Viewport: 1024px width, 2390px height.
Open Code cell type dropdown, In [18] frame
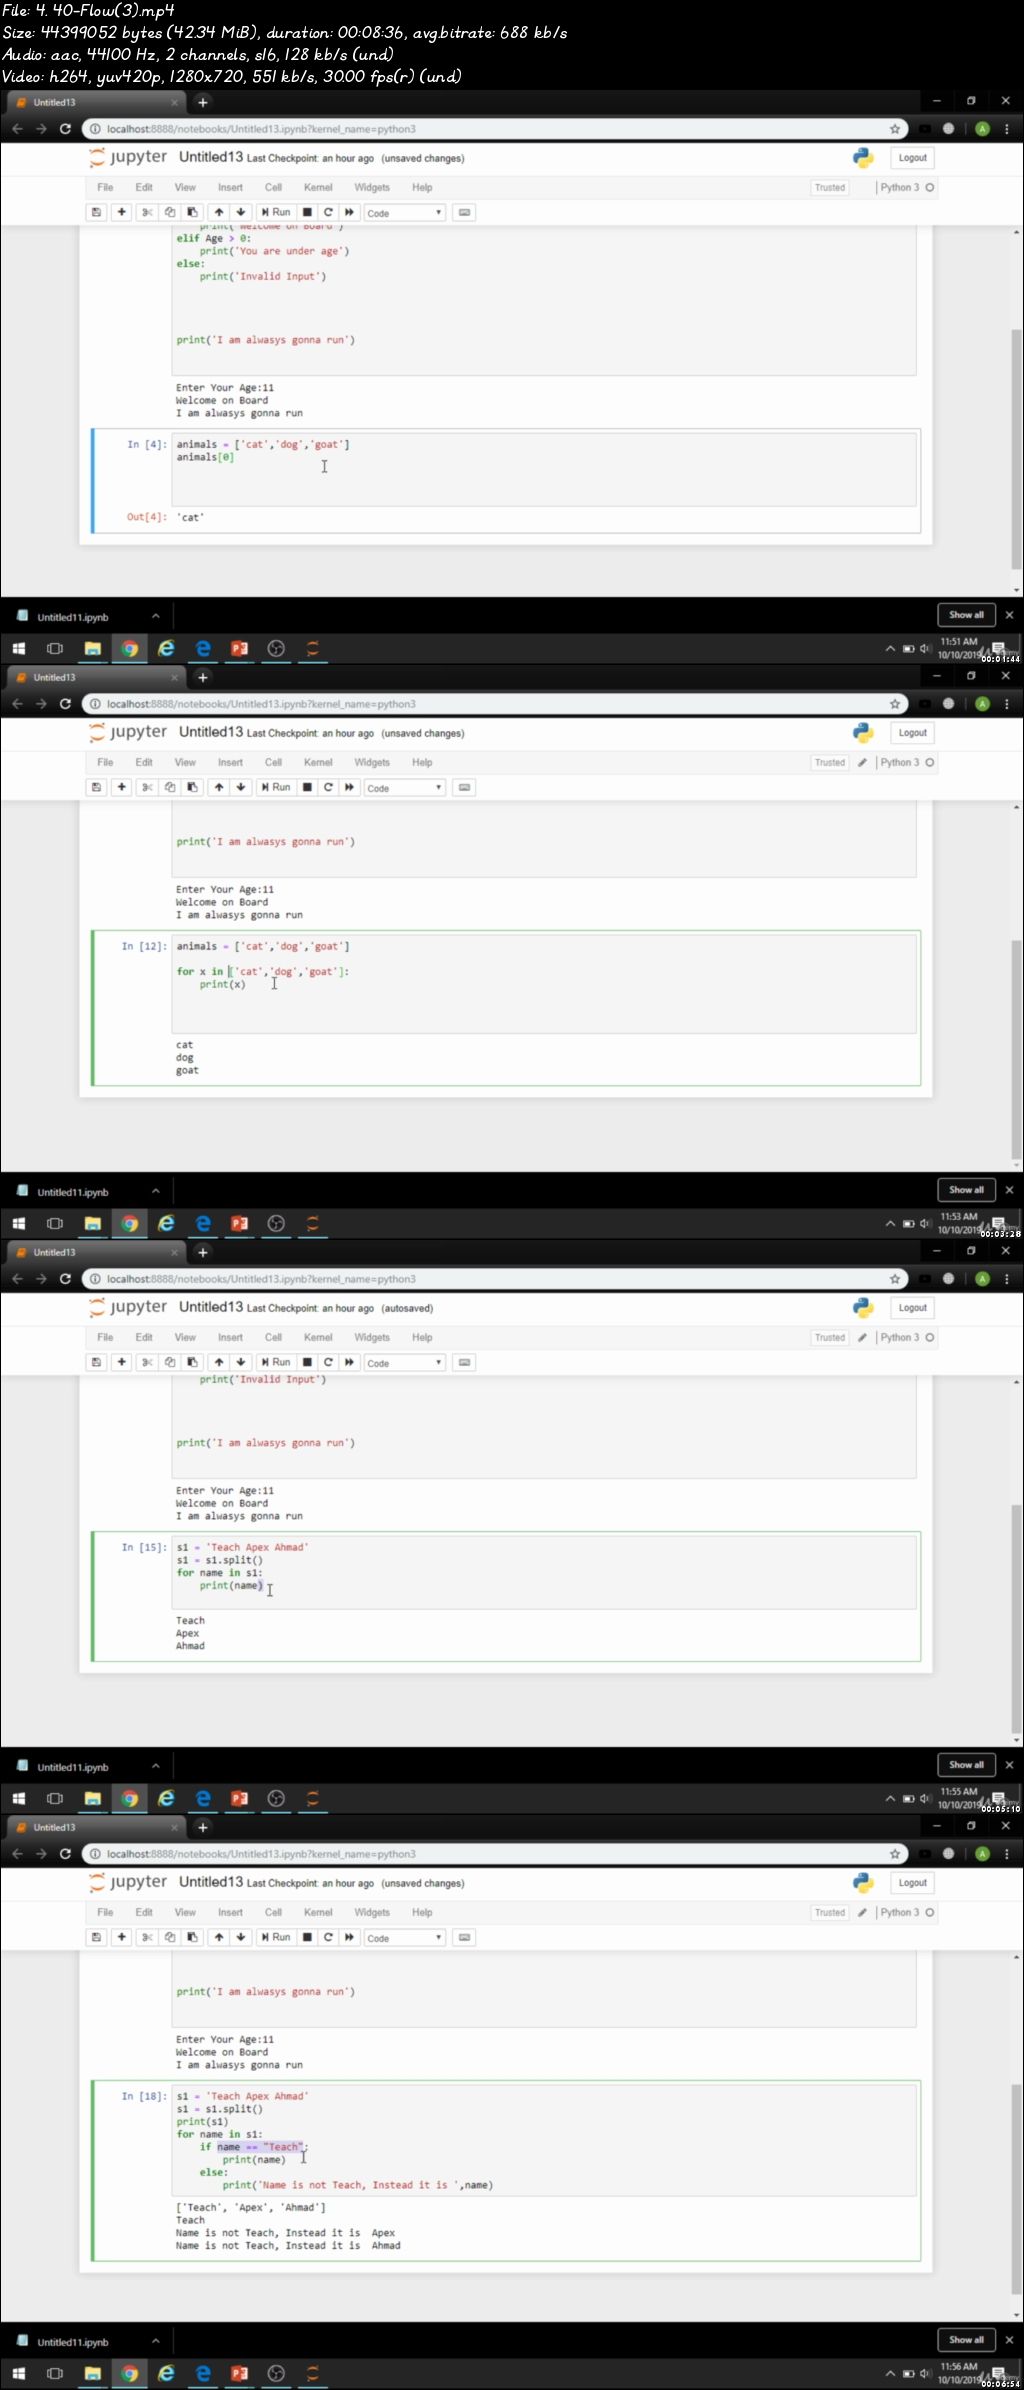tap(404, 1938)
